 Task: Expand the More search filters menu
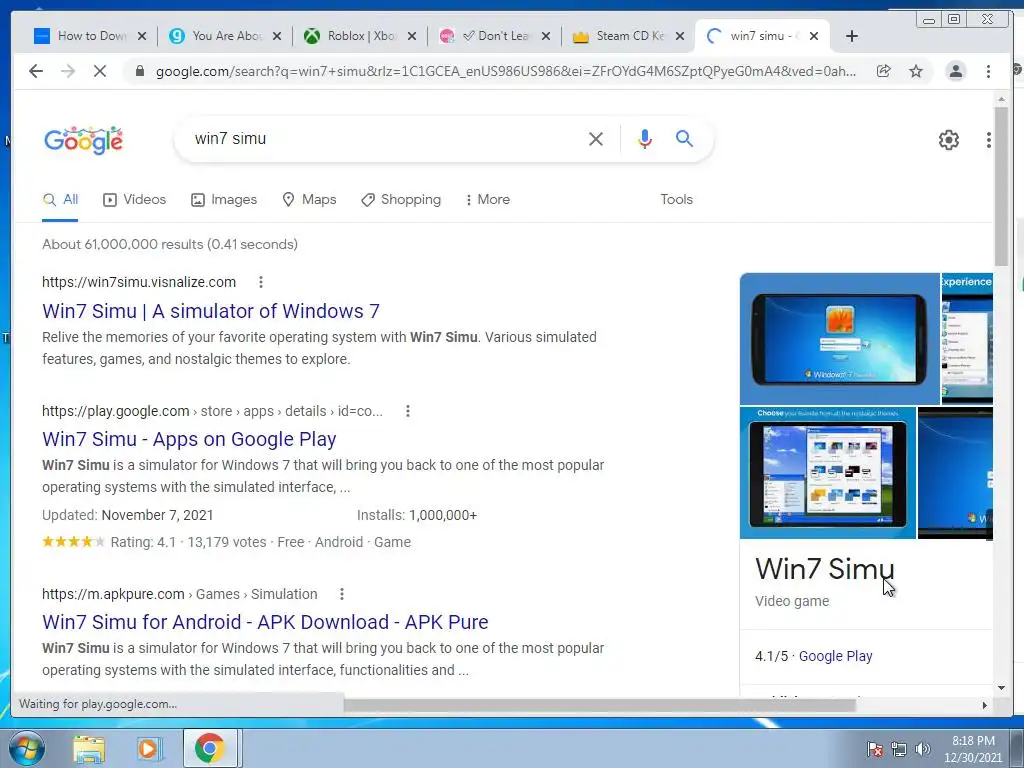pos(487,199)
